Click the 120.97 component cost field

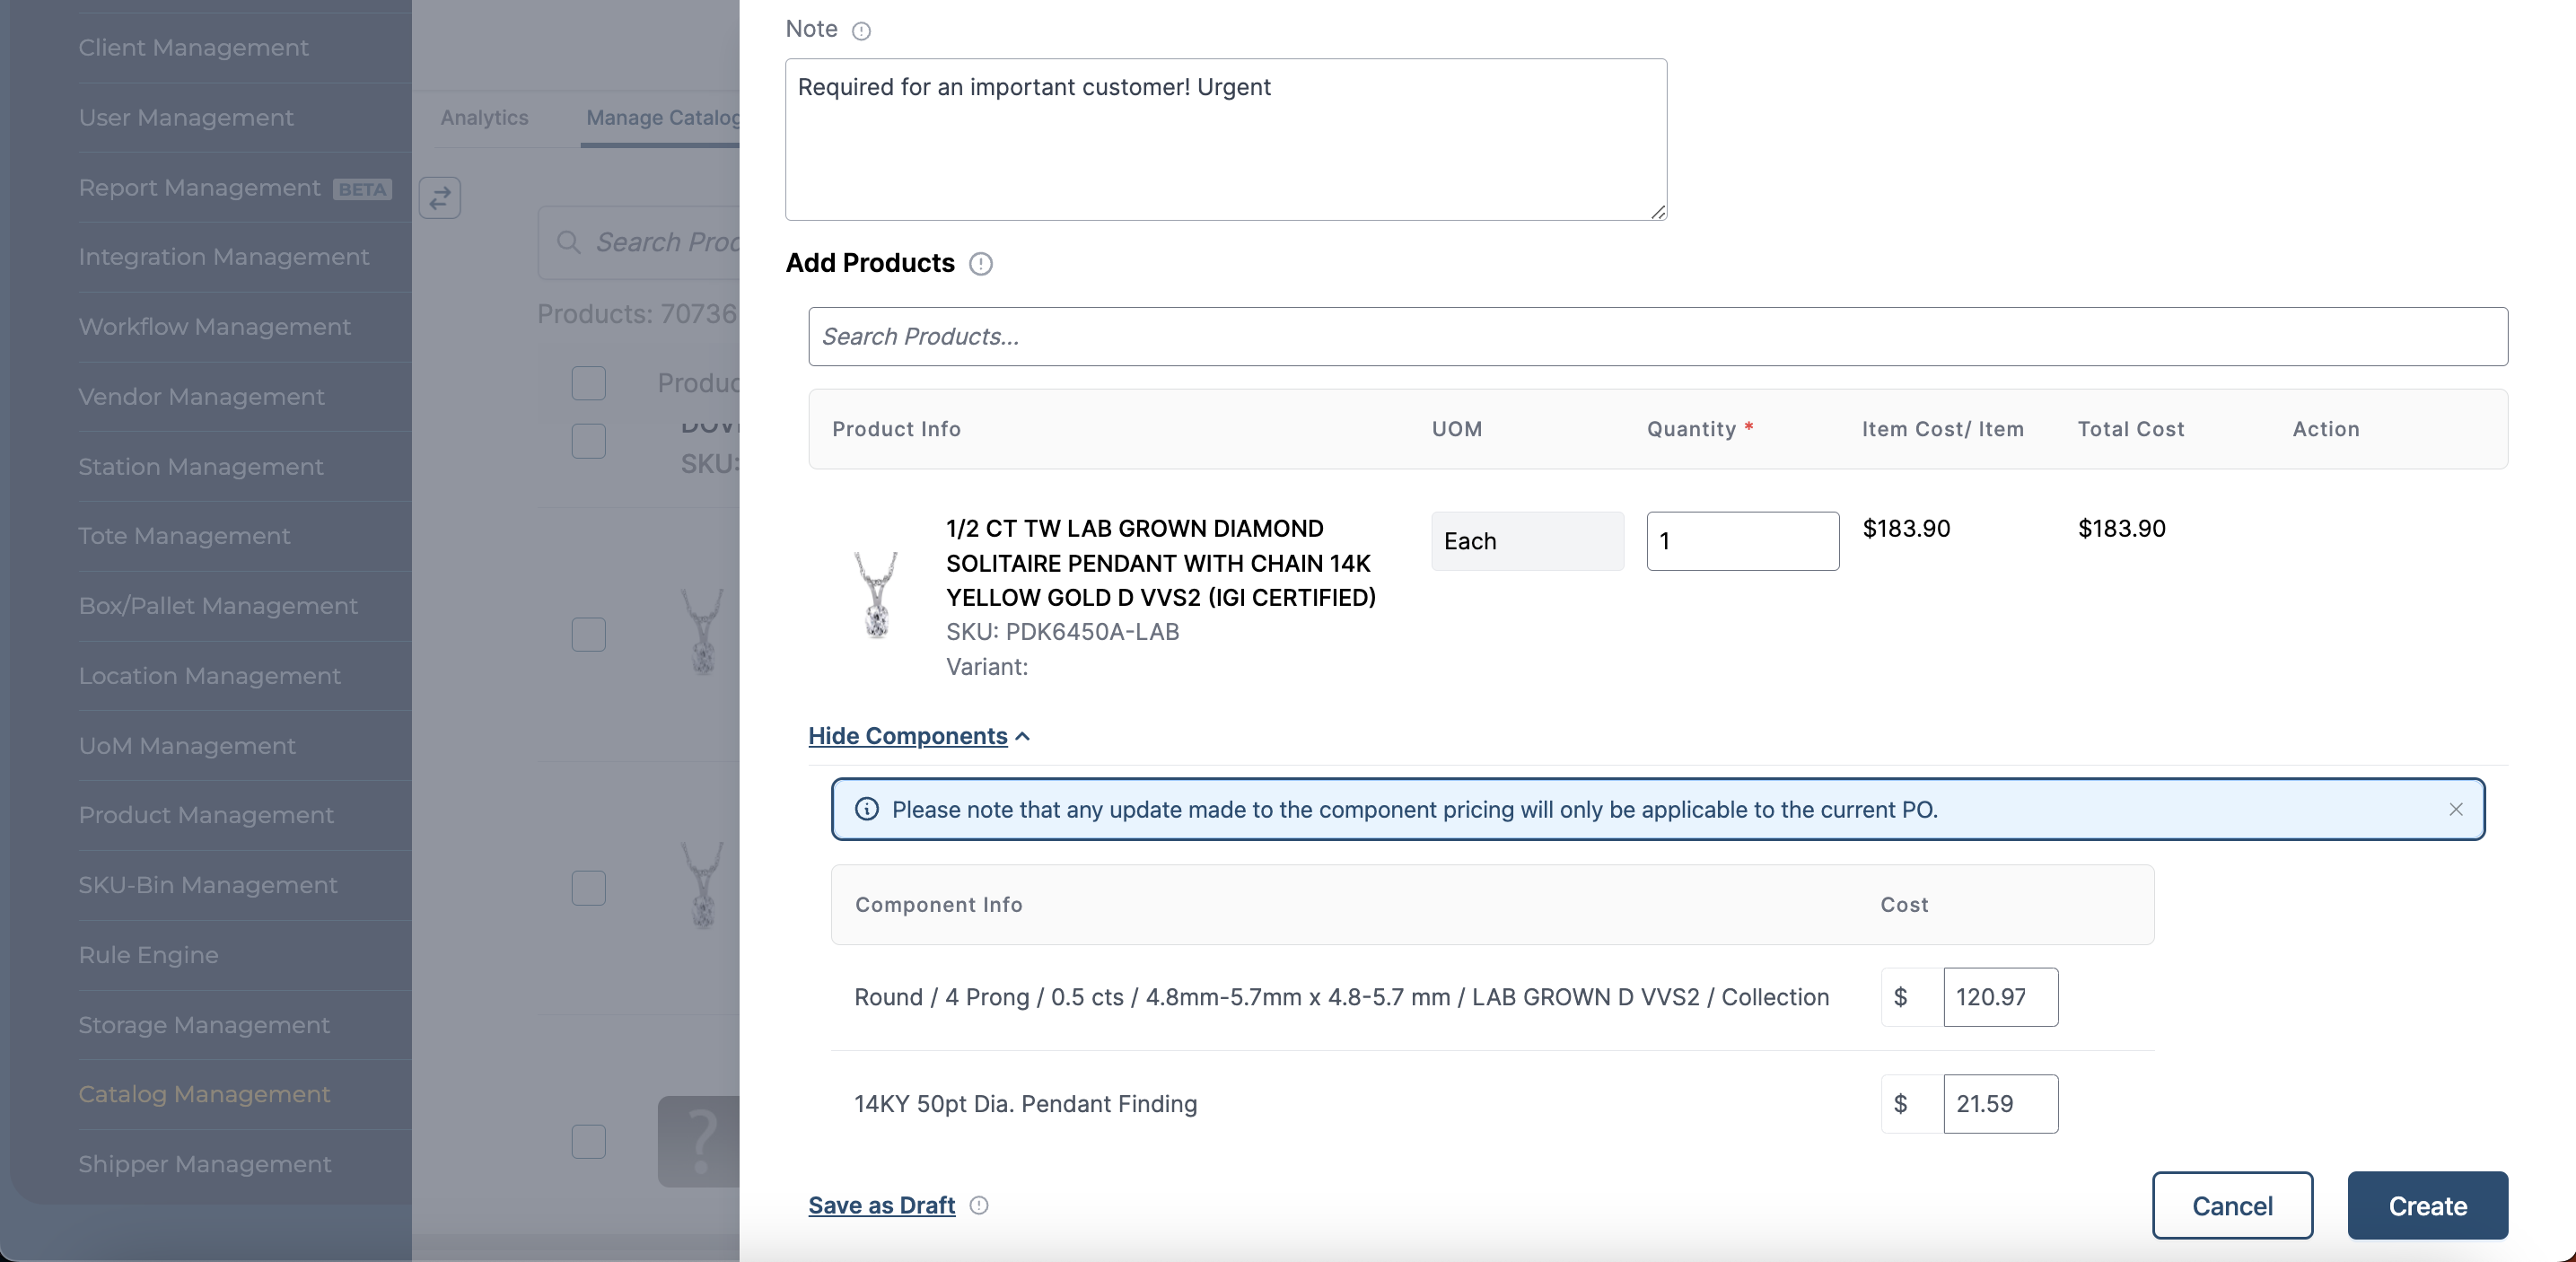point(1999,997)
